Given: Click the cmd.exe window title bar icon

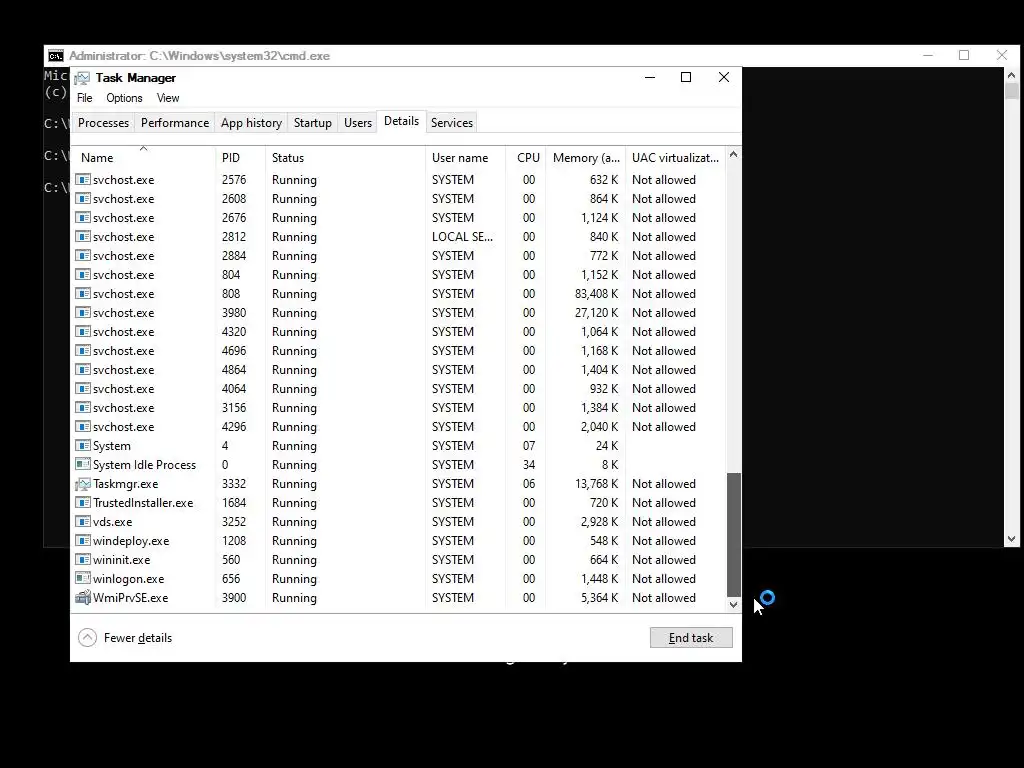Looking at the screenshot, I should 56,56.
